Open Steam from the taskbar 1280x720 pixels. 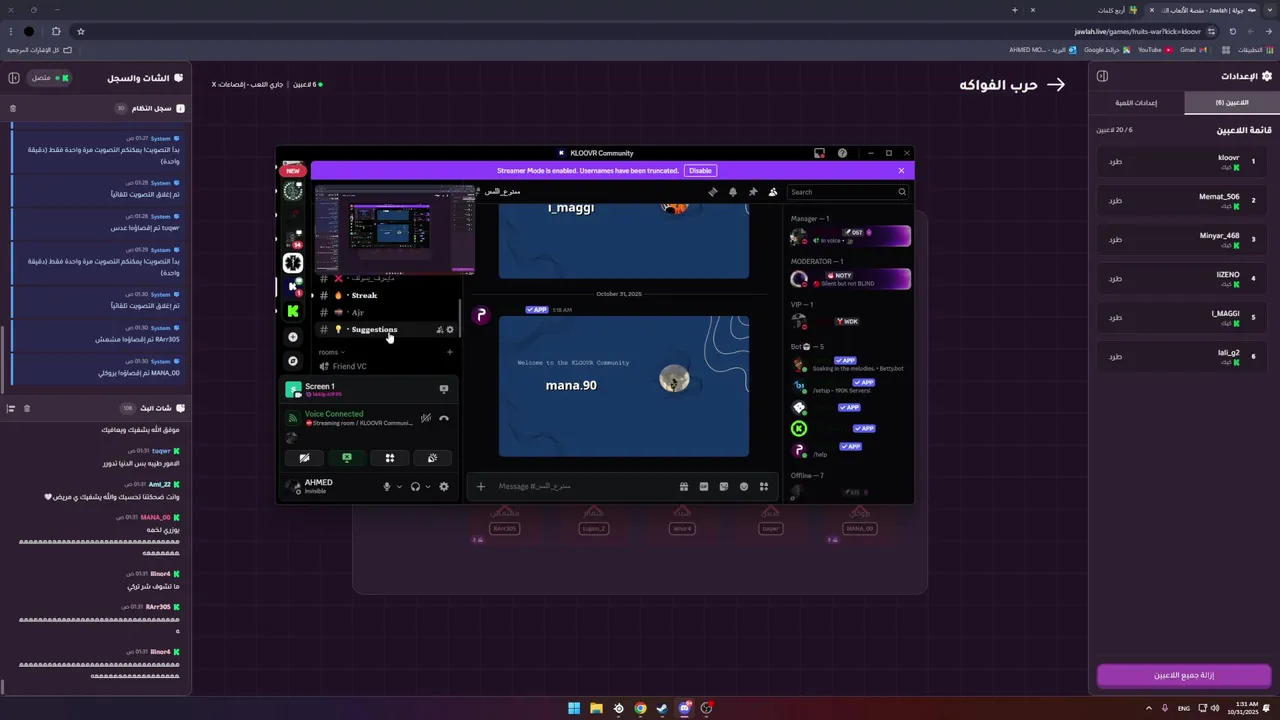(x=662, y=708)
